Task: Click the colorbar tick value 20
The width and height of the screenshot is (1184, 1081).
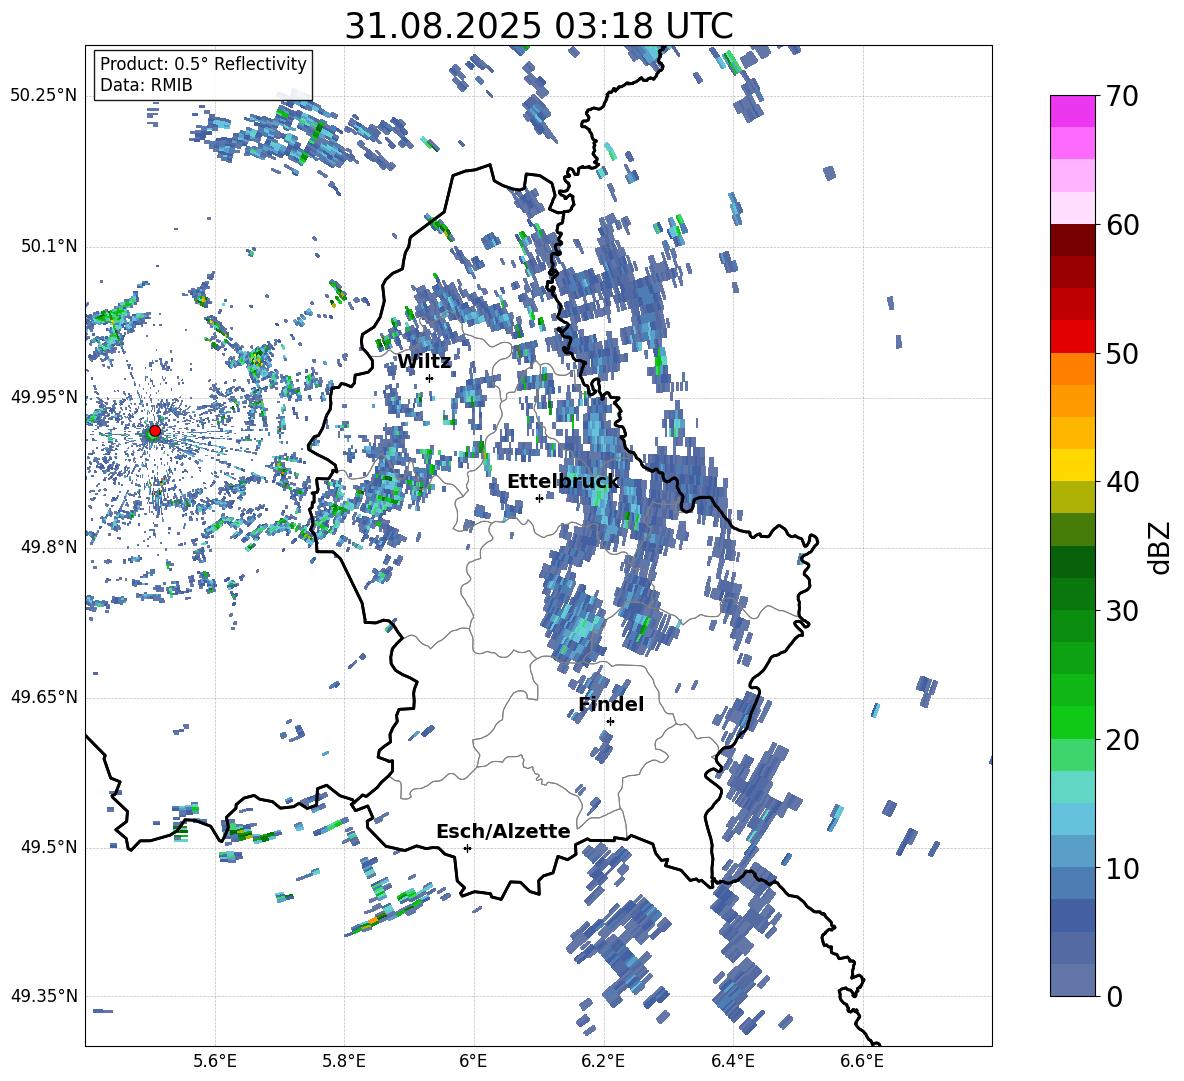Action: coord(1123,740)
